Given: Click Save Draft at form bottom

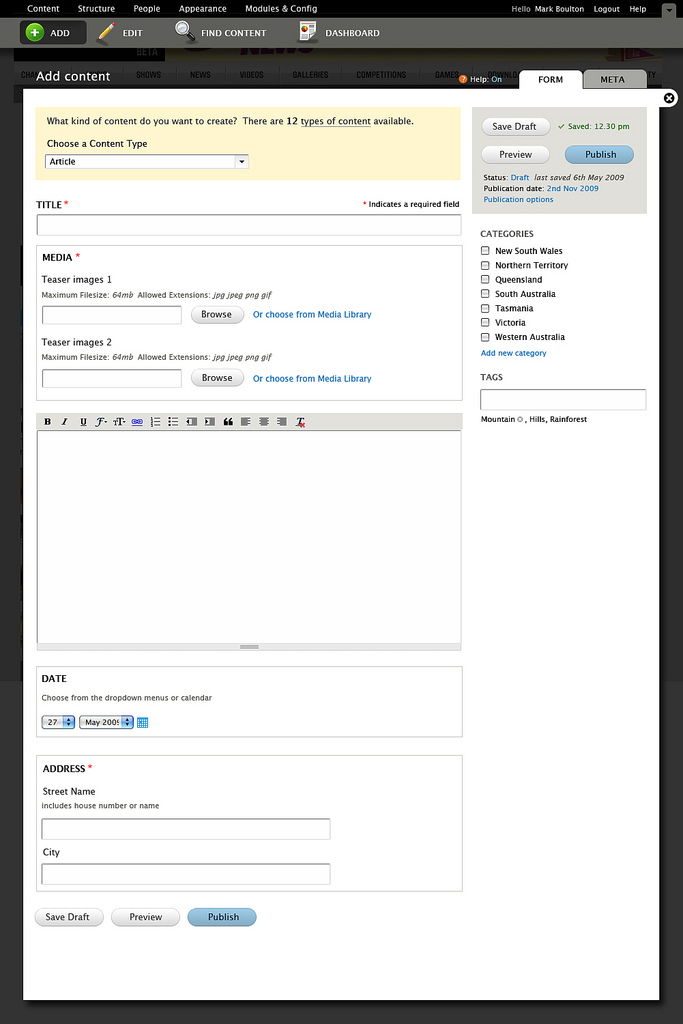Looking at the screenshot, I should pyautogui.click(x=69, y=917).
